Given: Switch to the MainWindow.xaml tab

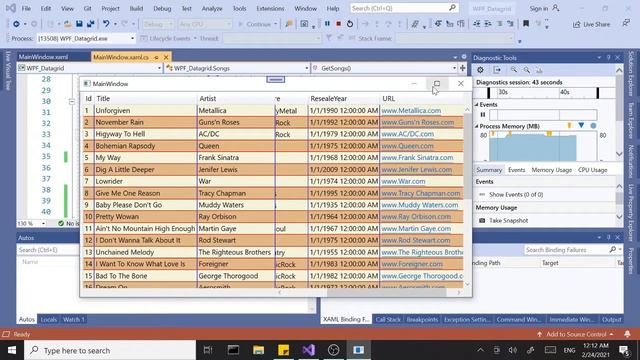Looking at the screenshot, I should [43, 57].
